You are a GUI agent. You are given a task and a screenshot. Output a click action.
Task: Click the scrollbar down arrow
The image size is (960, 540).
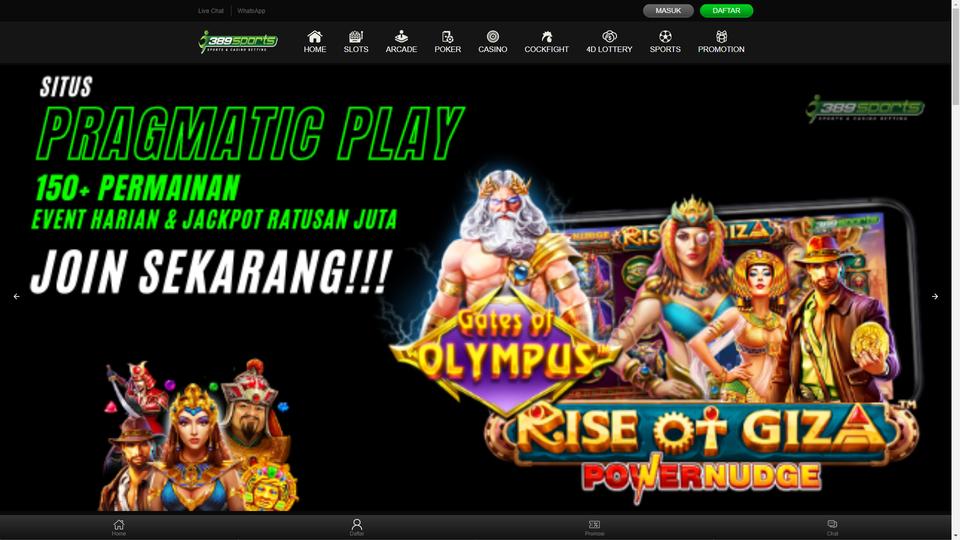tap(956, 536)
